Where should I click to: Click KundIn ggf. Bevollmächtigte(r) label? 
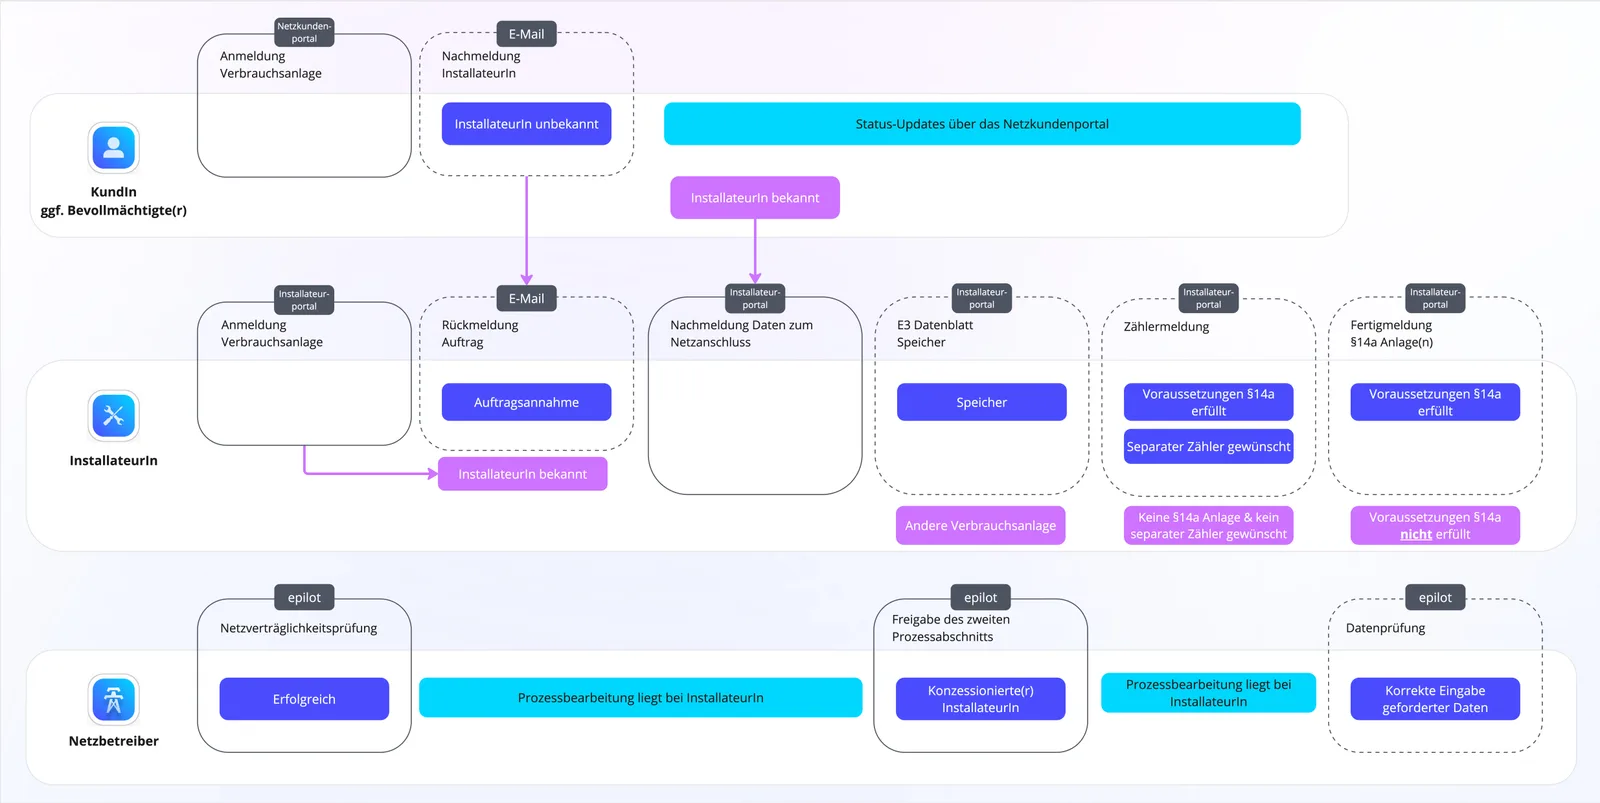114,201
